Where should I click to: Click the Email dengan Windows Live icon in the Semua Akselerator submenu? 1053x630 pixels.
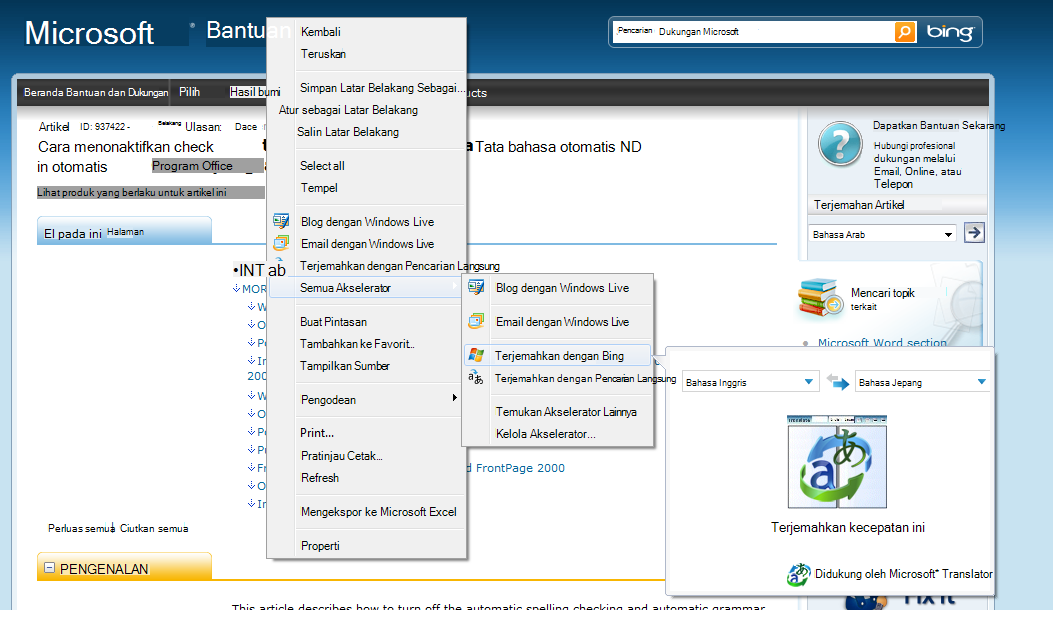click(x=476, y=322)
